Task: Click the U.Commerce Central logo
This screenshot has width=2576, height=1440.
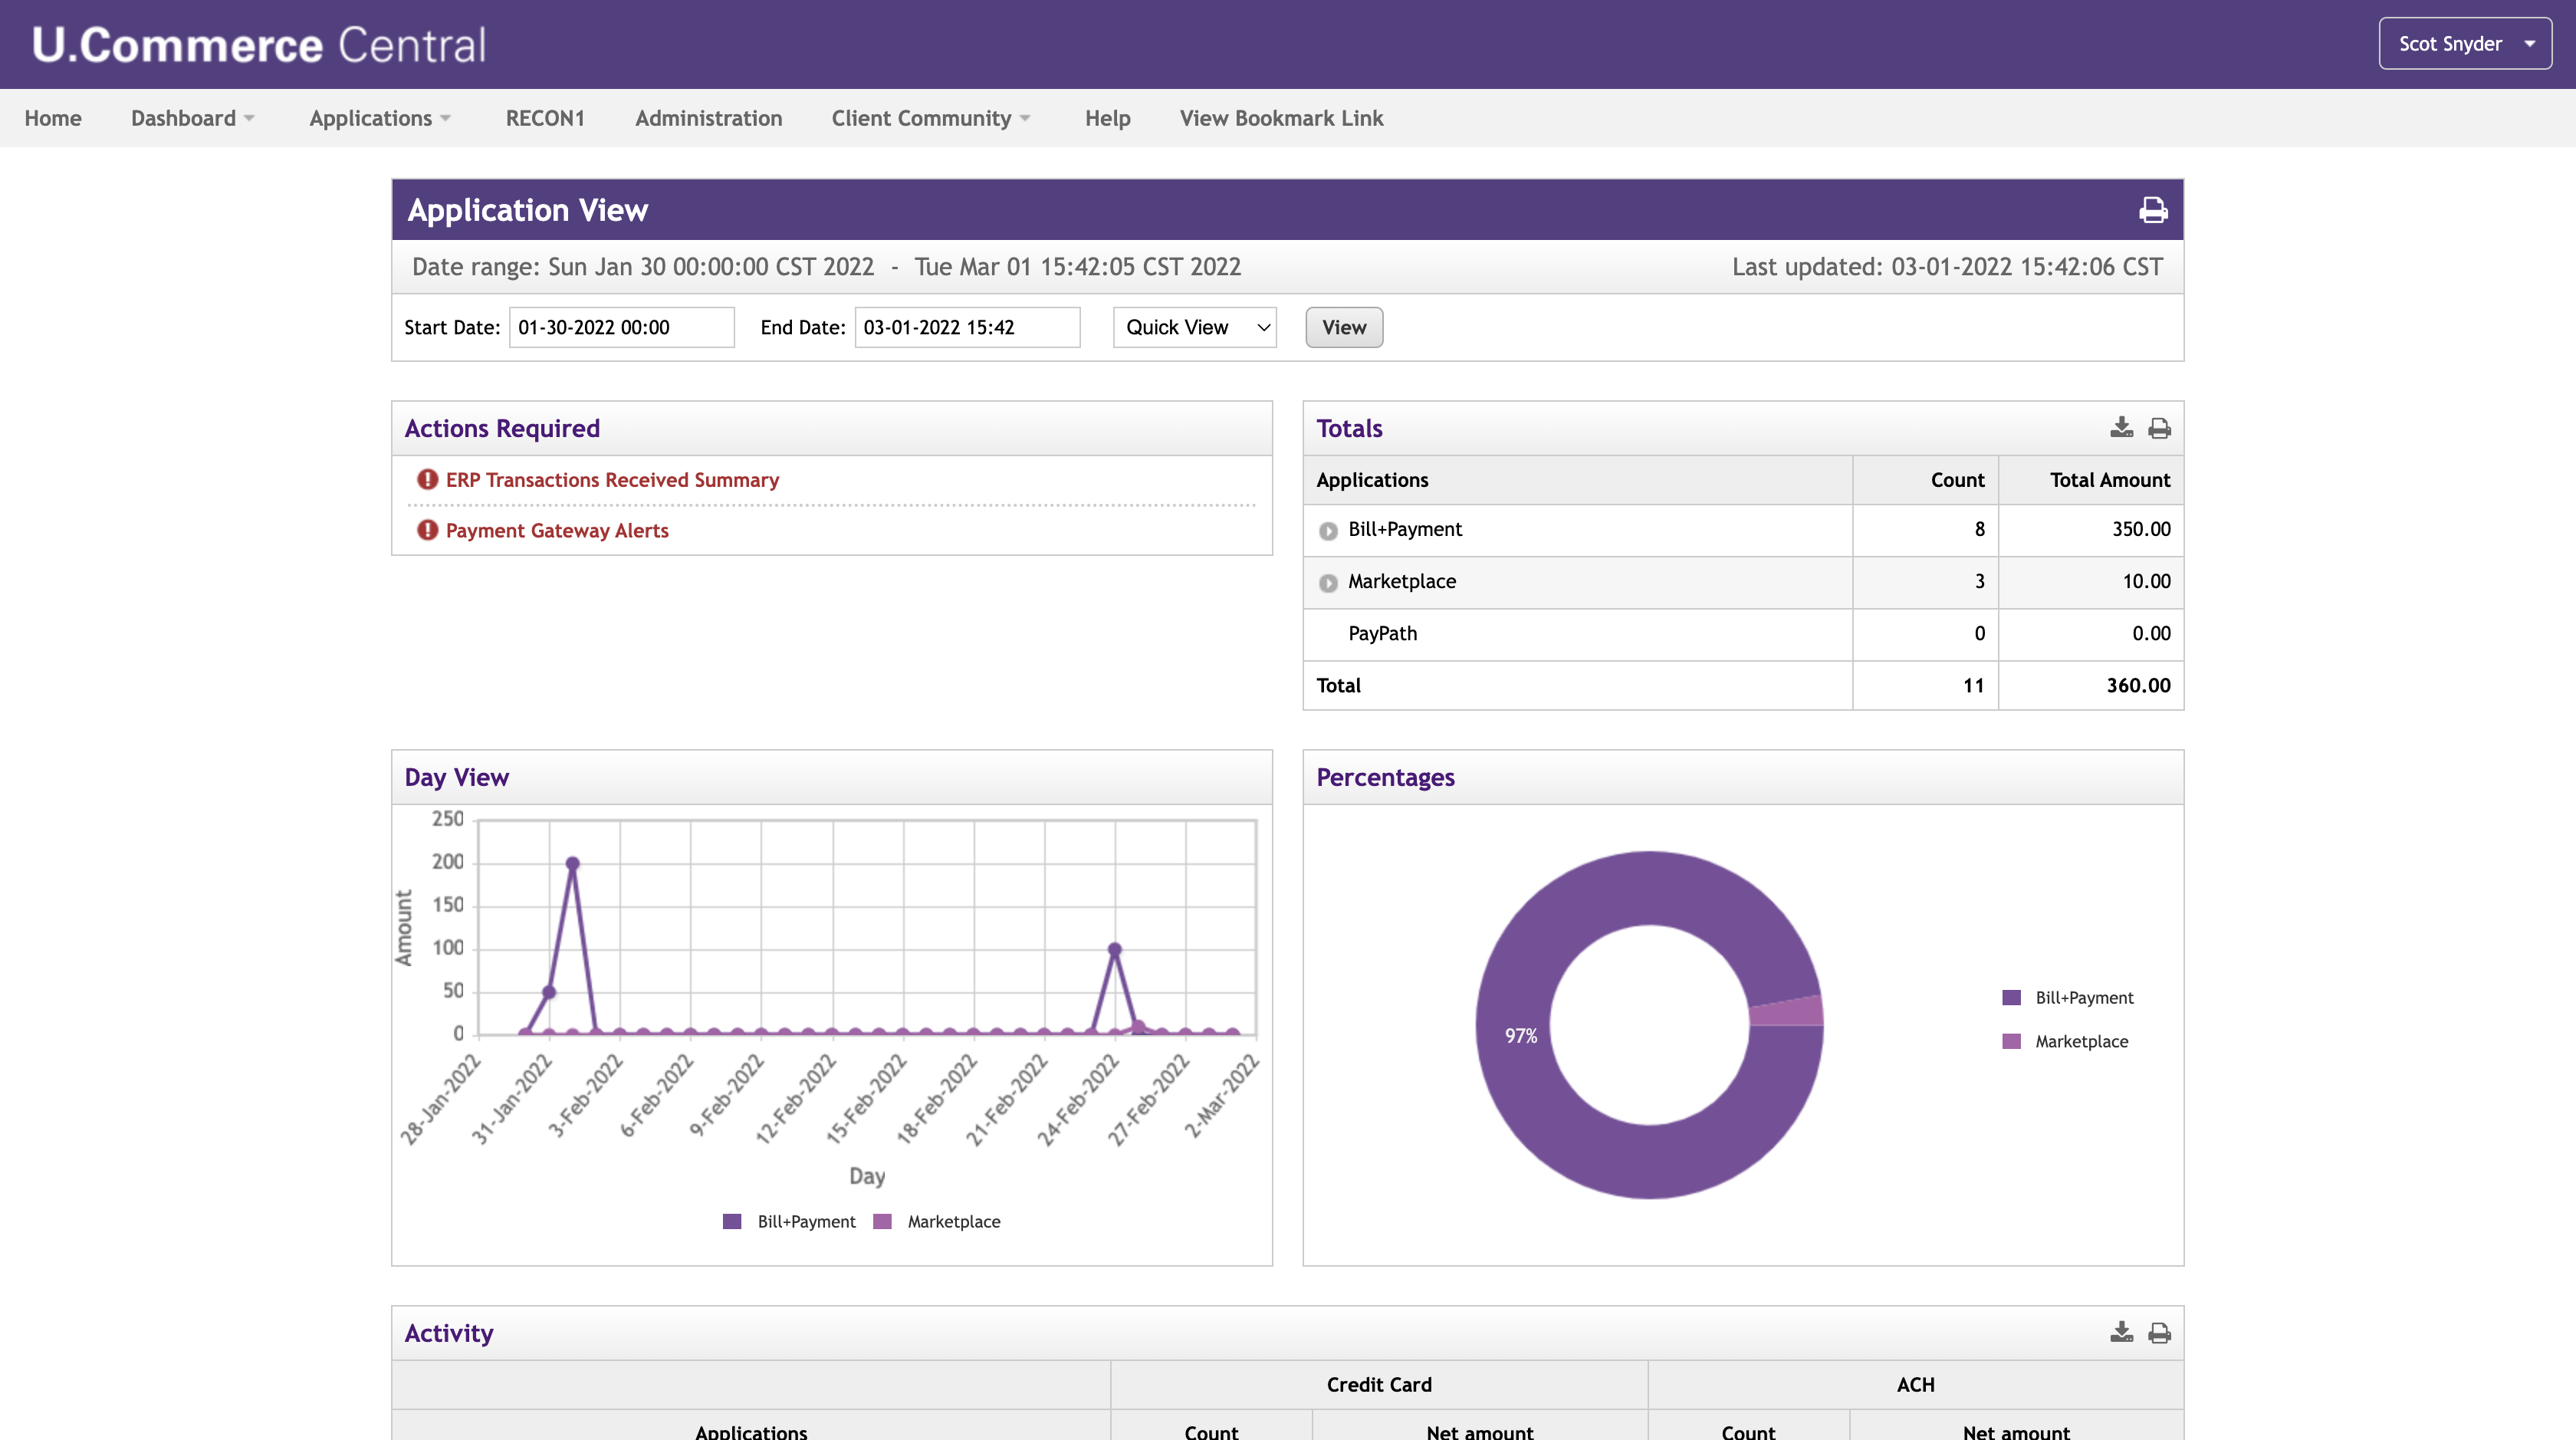Action: (258, 43)
